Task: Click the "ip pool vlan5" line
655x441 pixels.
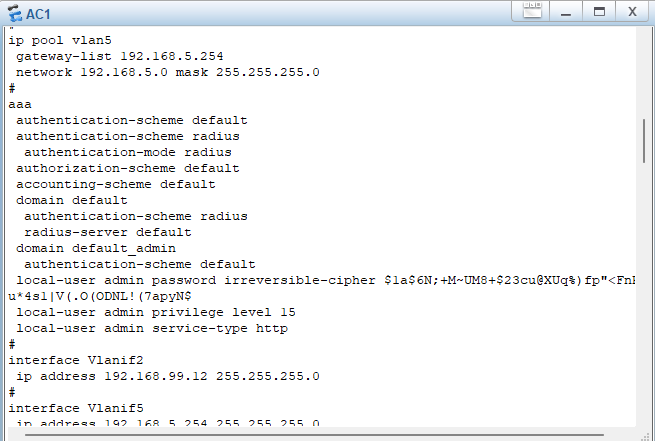Action: (58, 40)
